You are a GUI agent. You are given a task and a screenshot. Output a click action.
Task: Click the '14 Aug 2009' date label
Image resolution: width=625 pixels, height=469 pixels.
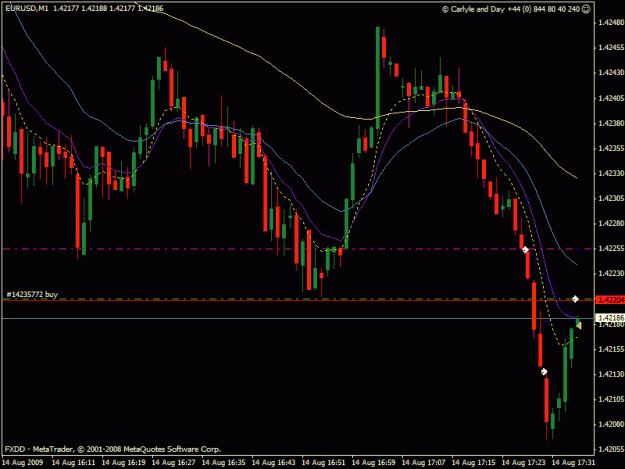click(22, 463)
